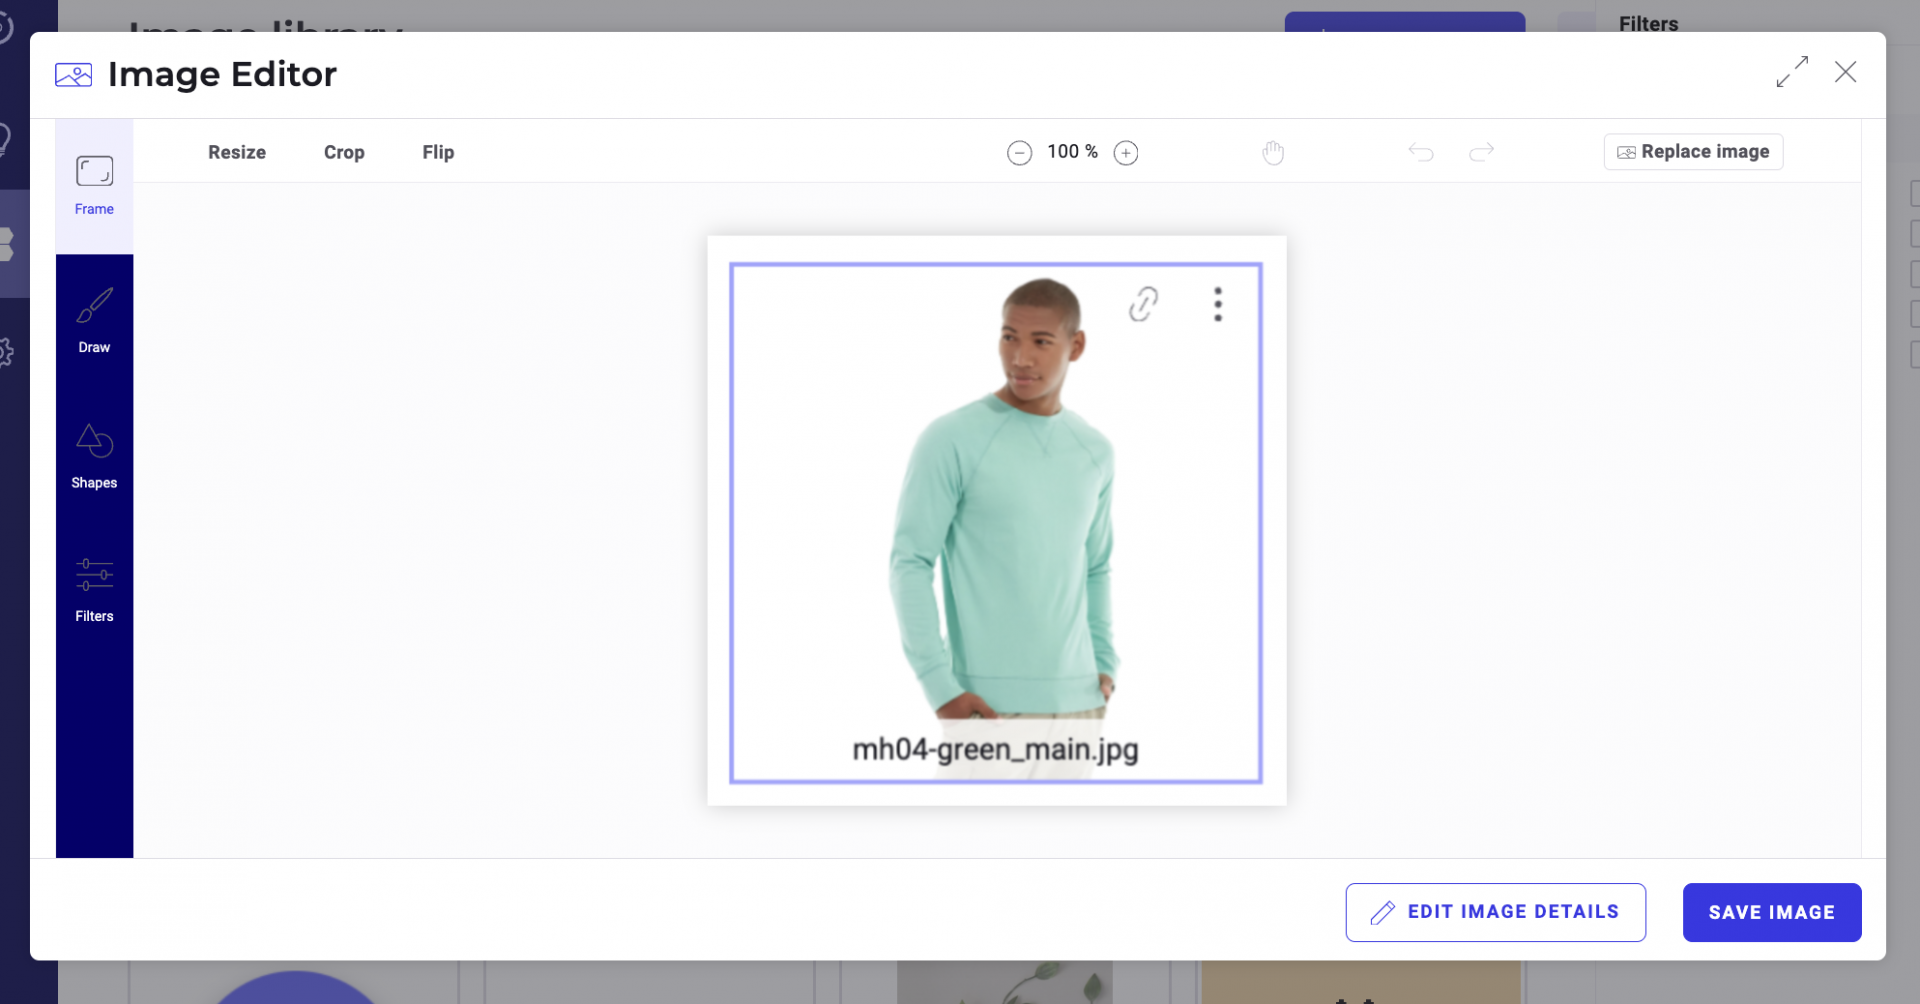
Task: Open the Filters adjustment tool
Action: pyautogui.click(x=94, y=590)
